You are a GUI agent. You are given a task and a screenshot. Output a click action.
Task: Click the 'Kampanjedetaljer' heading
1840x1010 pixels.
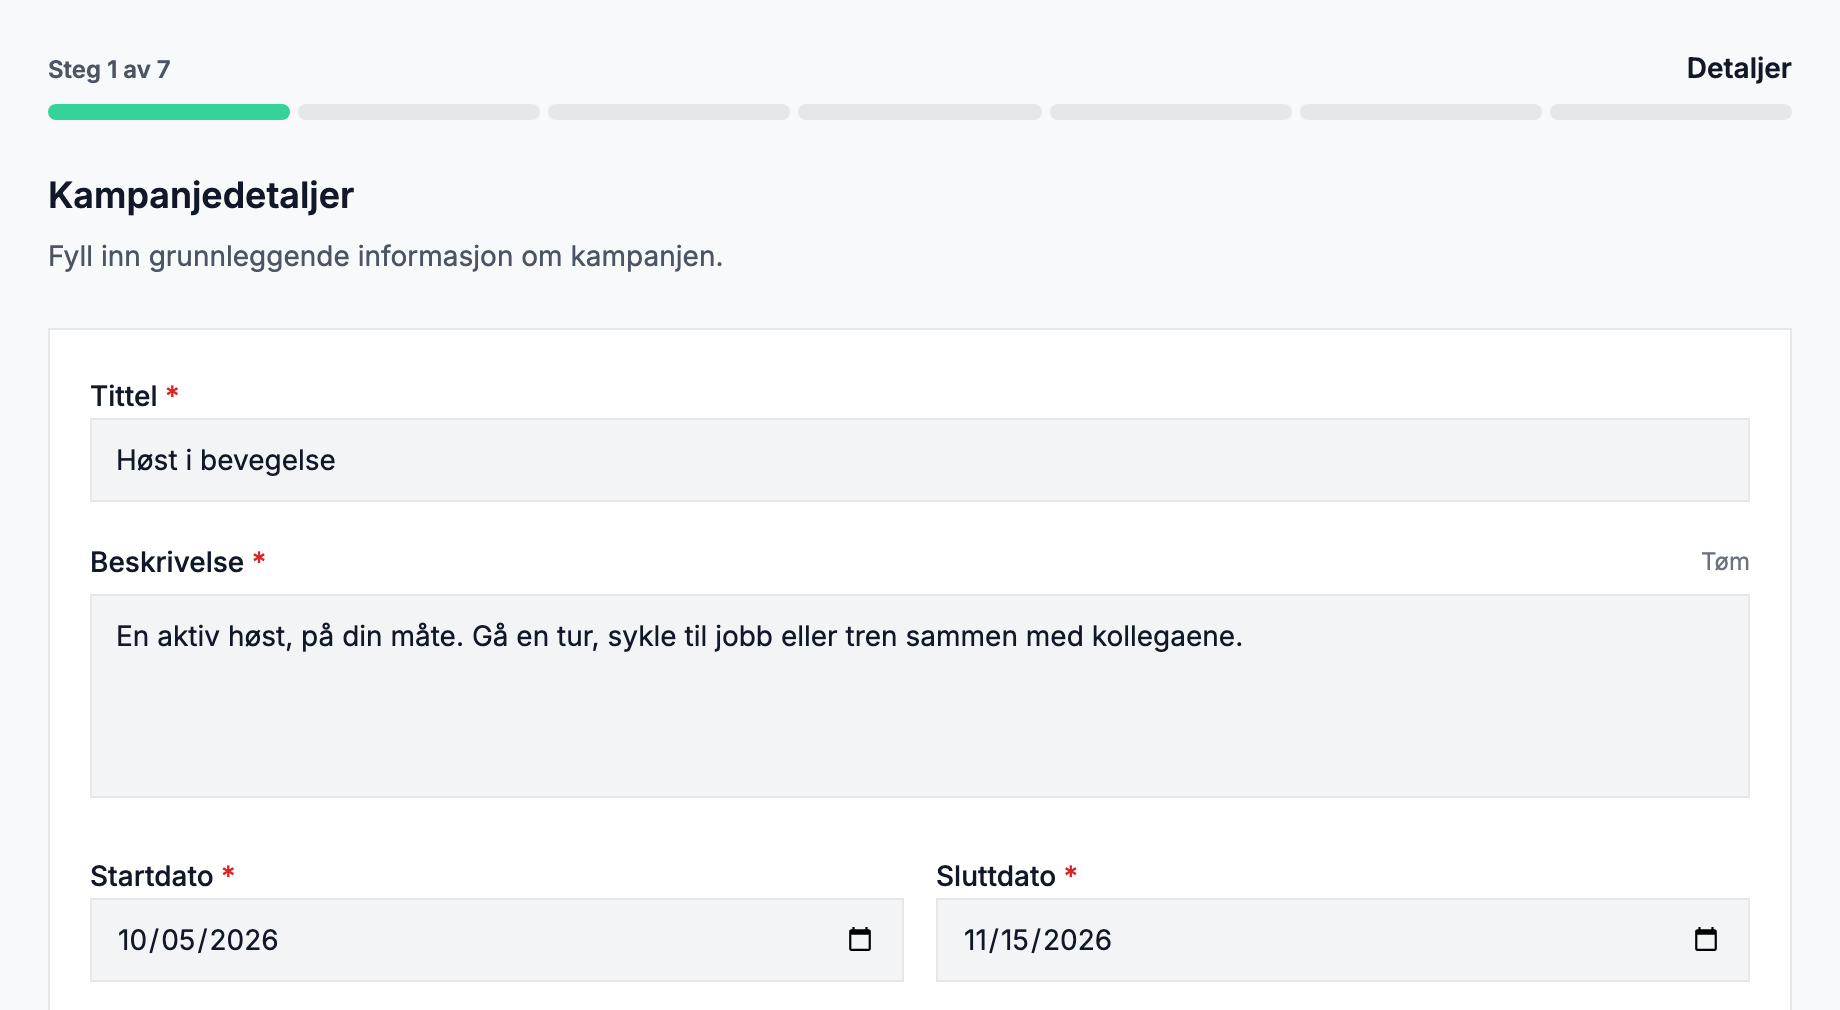(201, 195)
